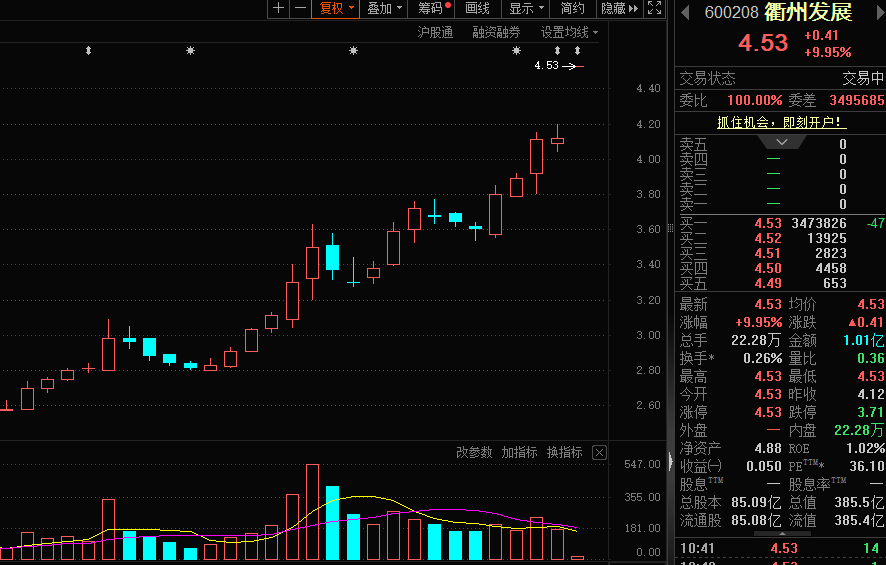
Task: Enter full screen chart mode
Action: pyautogui.click(x=654, y=8)
